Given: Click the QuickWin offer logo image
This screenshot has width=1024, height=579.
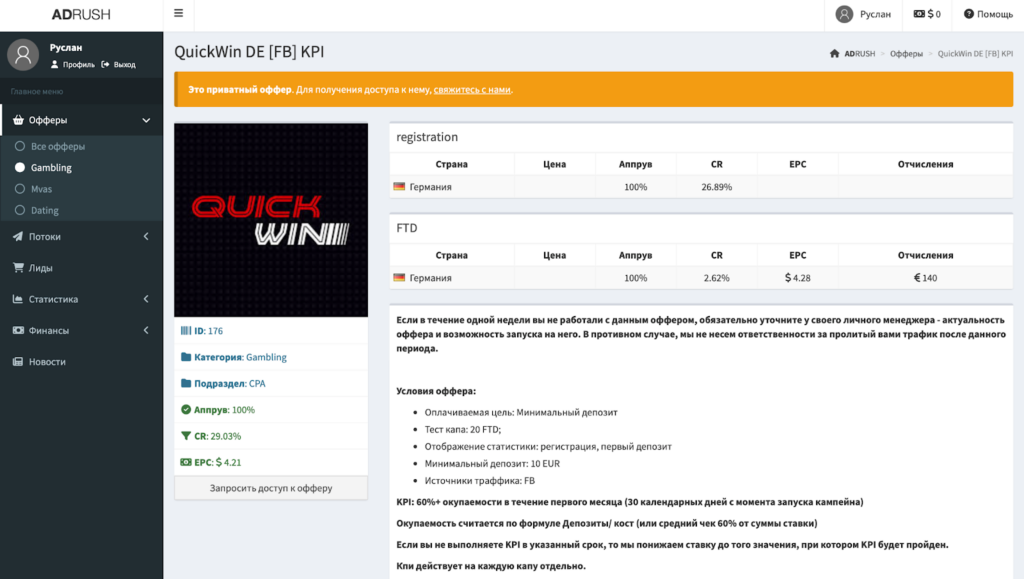Looking at the screenshot, I should (271, 220).
